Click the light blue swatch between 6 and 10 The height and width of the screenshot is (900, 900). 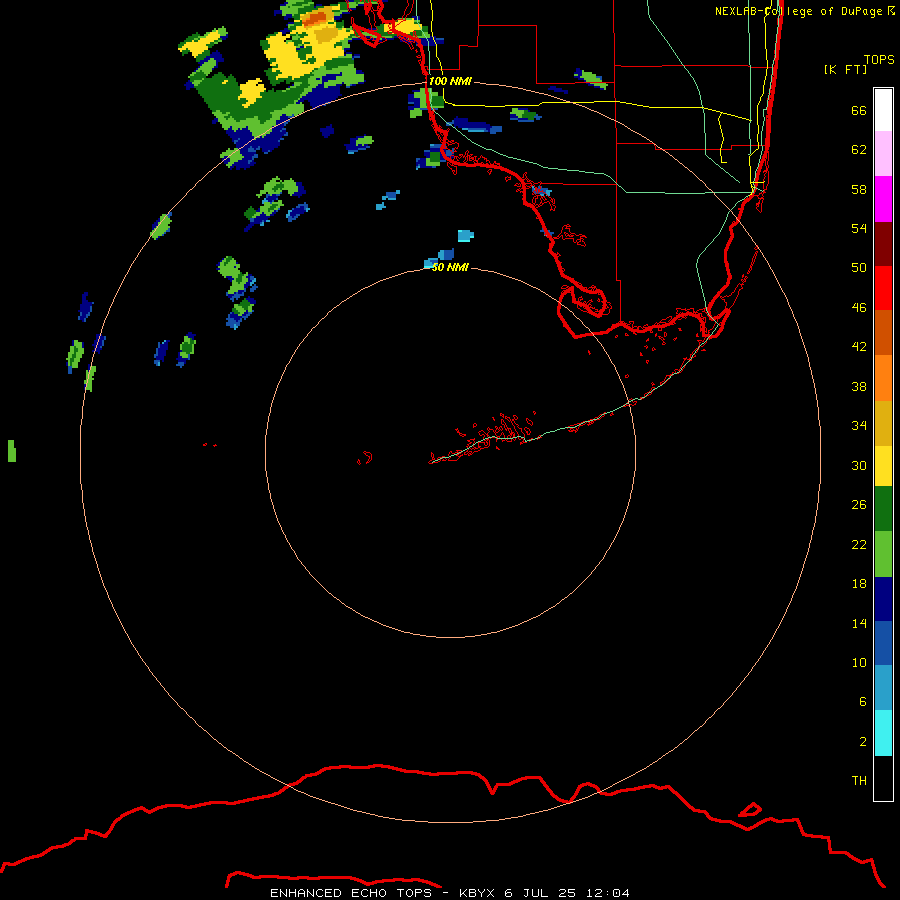(x=883, y=688)
